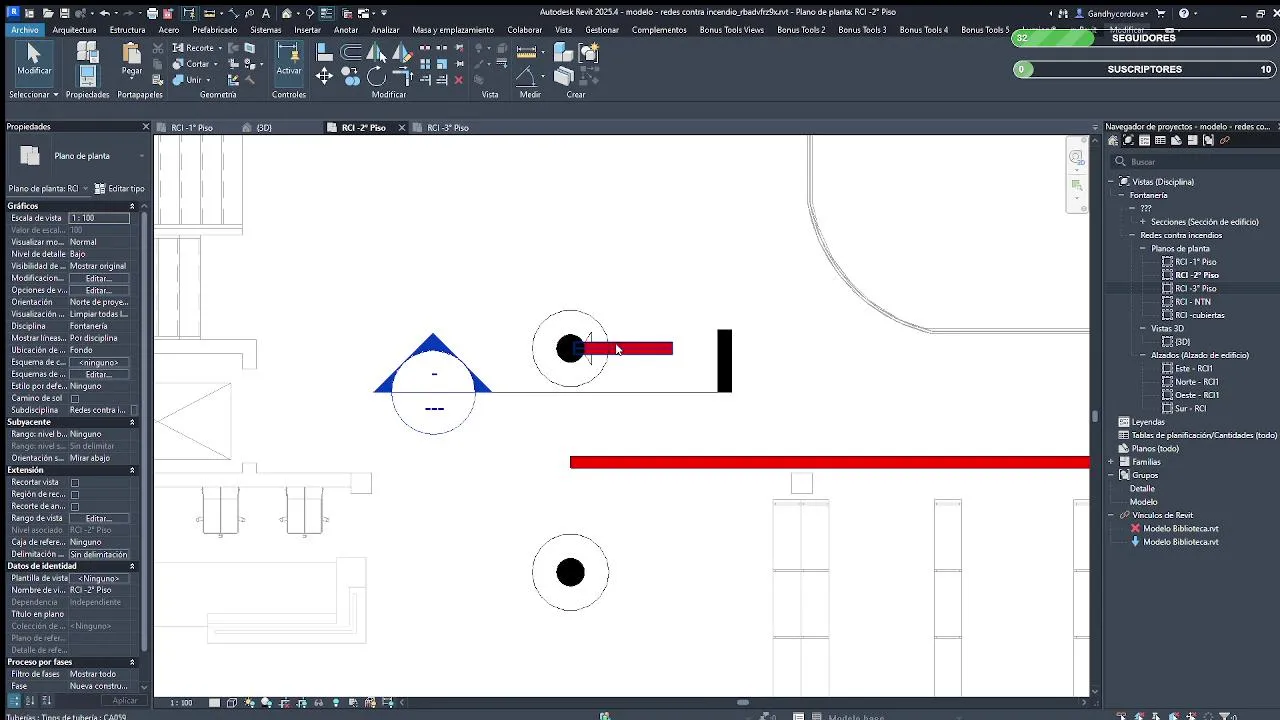
Task: Click the Buscar search field in project browser
Action: coord(1195,162)
